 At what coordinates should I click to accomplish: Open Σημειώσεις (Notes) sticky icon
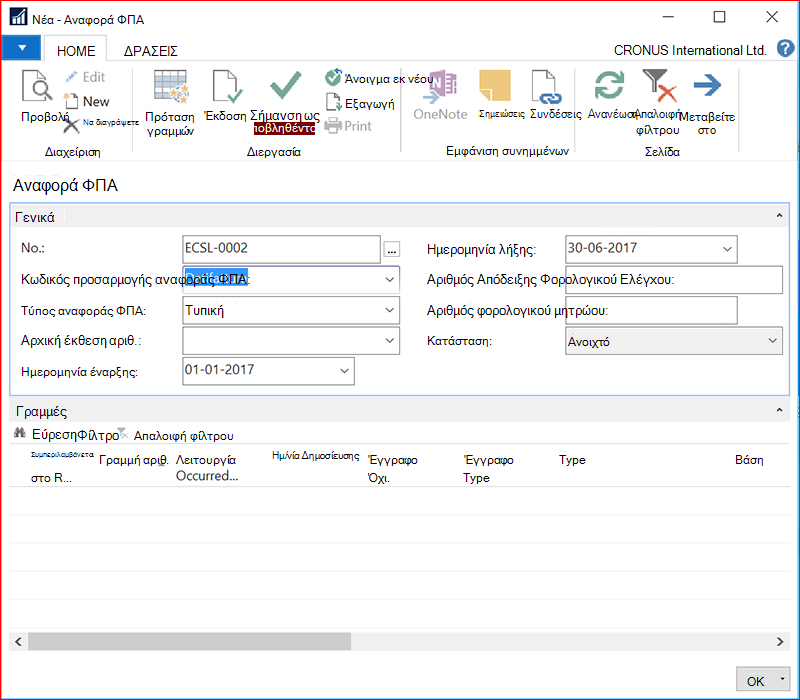[495, 85]
